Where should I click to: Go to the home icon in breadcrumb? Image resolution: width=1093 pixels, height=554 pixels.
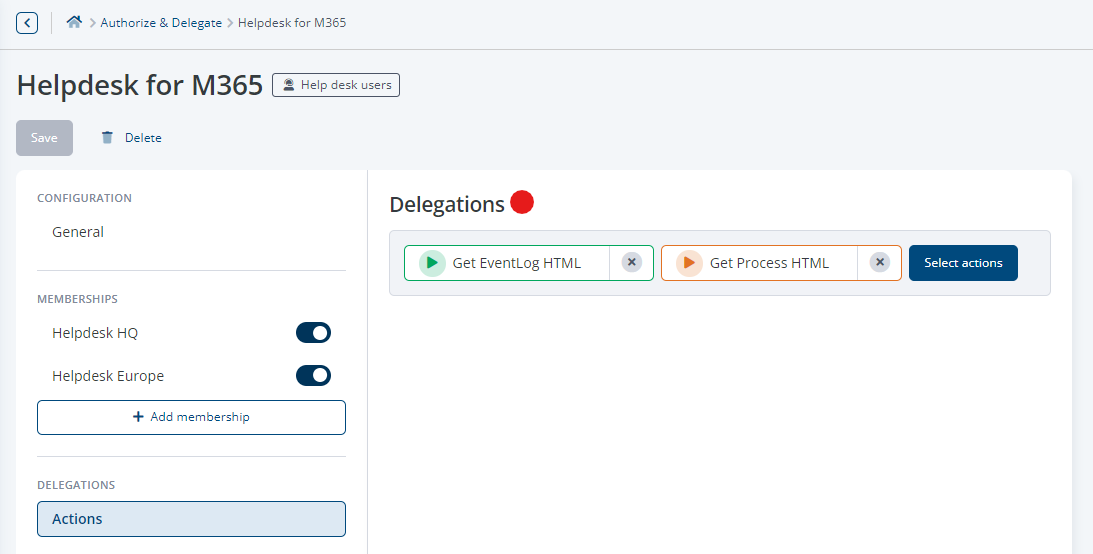(x=74, y=22)
